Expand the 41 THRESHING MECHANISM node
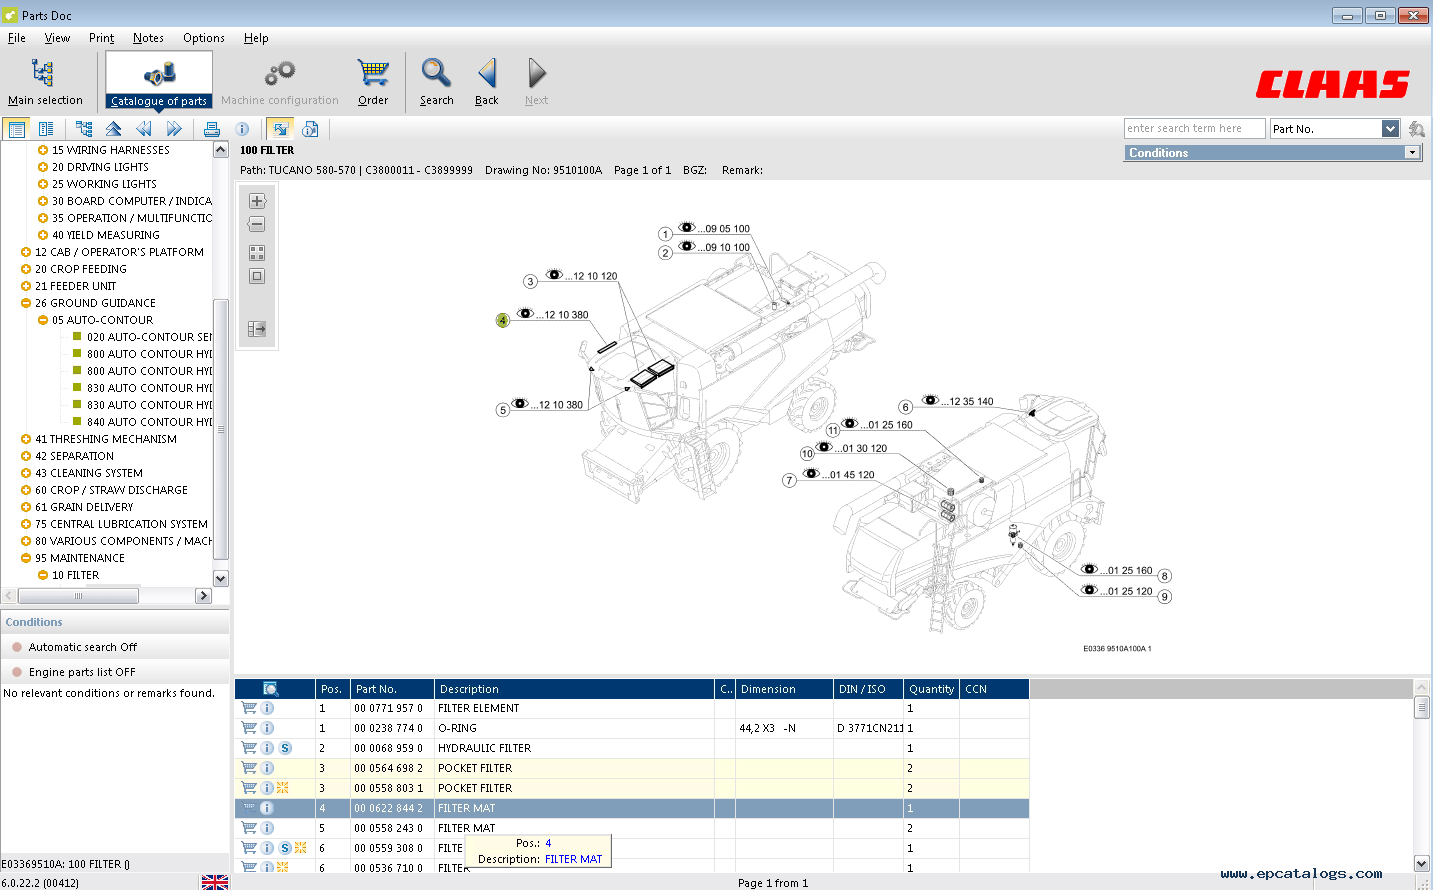This screenshot has width=1433, height=890. click(26, 439)
